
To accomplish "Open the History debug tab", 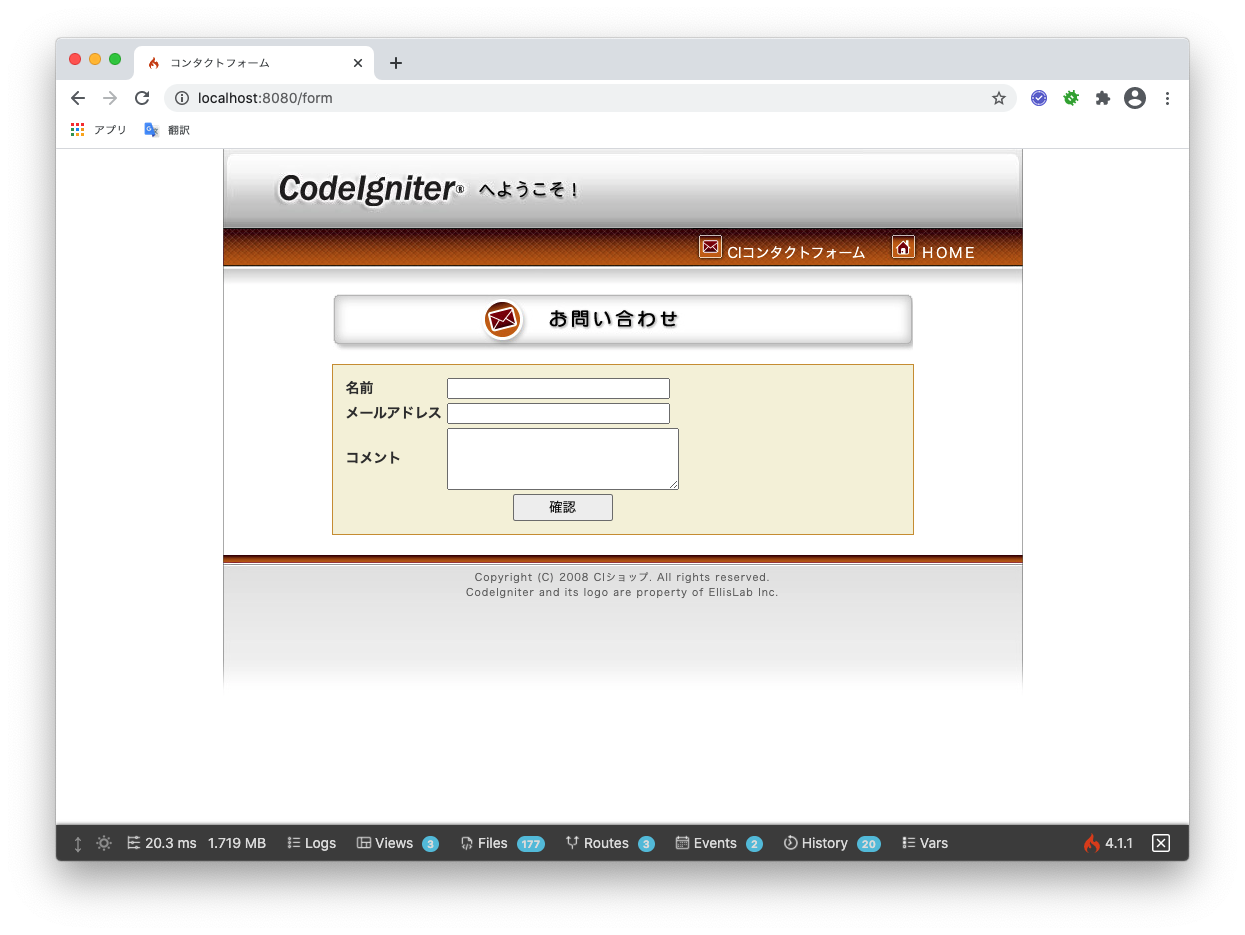I will coord(832,843).
